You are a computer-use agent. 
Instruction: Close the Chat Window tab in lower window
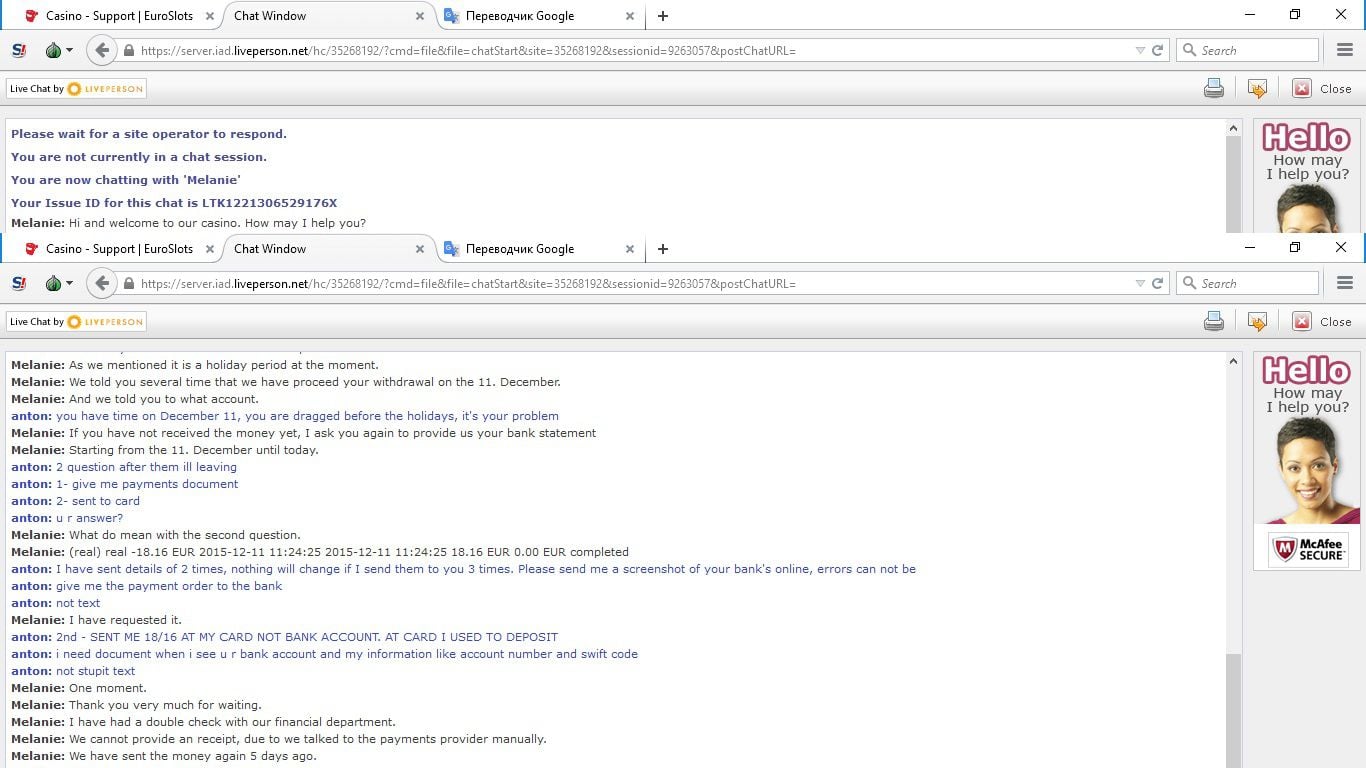420,249
